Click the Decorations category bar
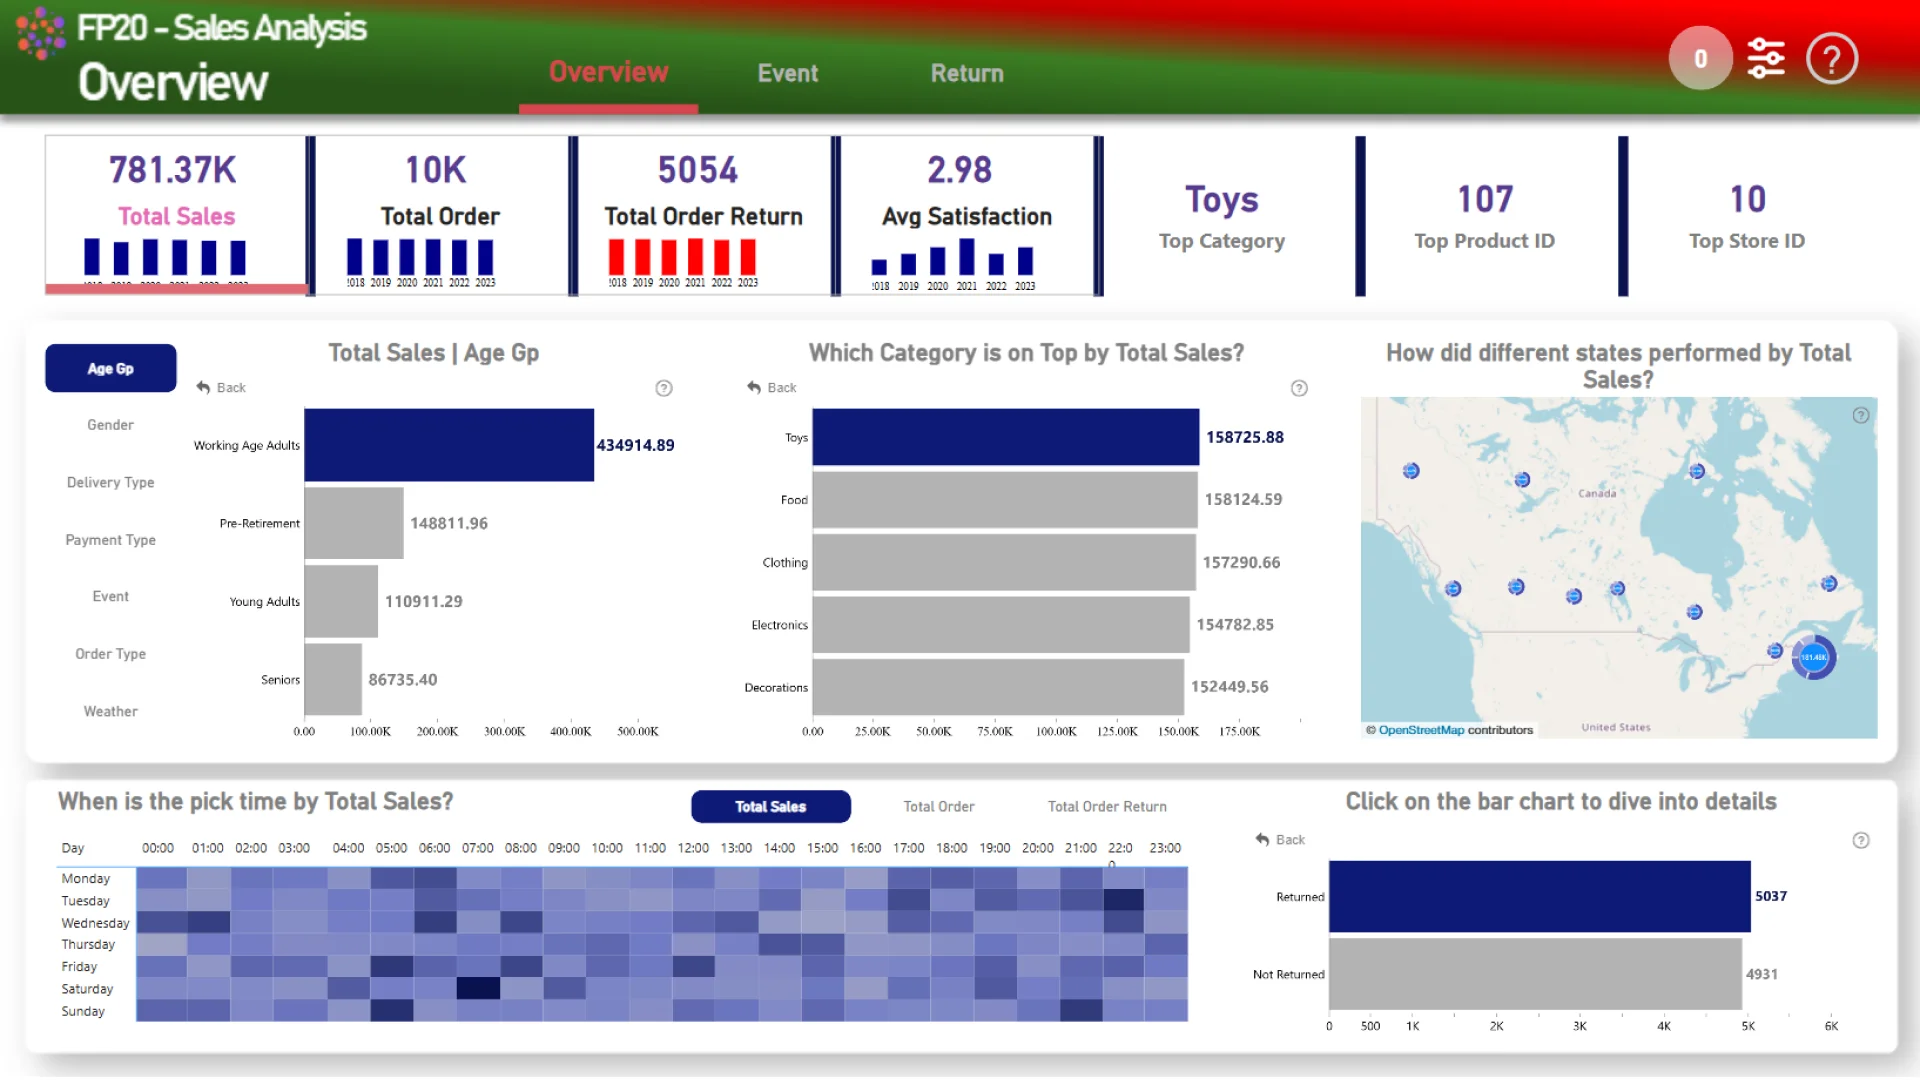The width and height of the screenshot is (1920, 1080). coord(998,687)
